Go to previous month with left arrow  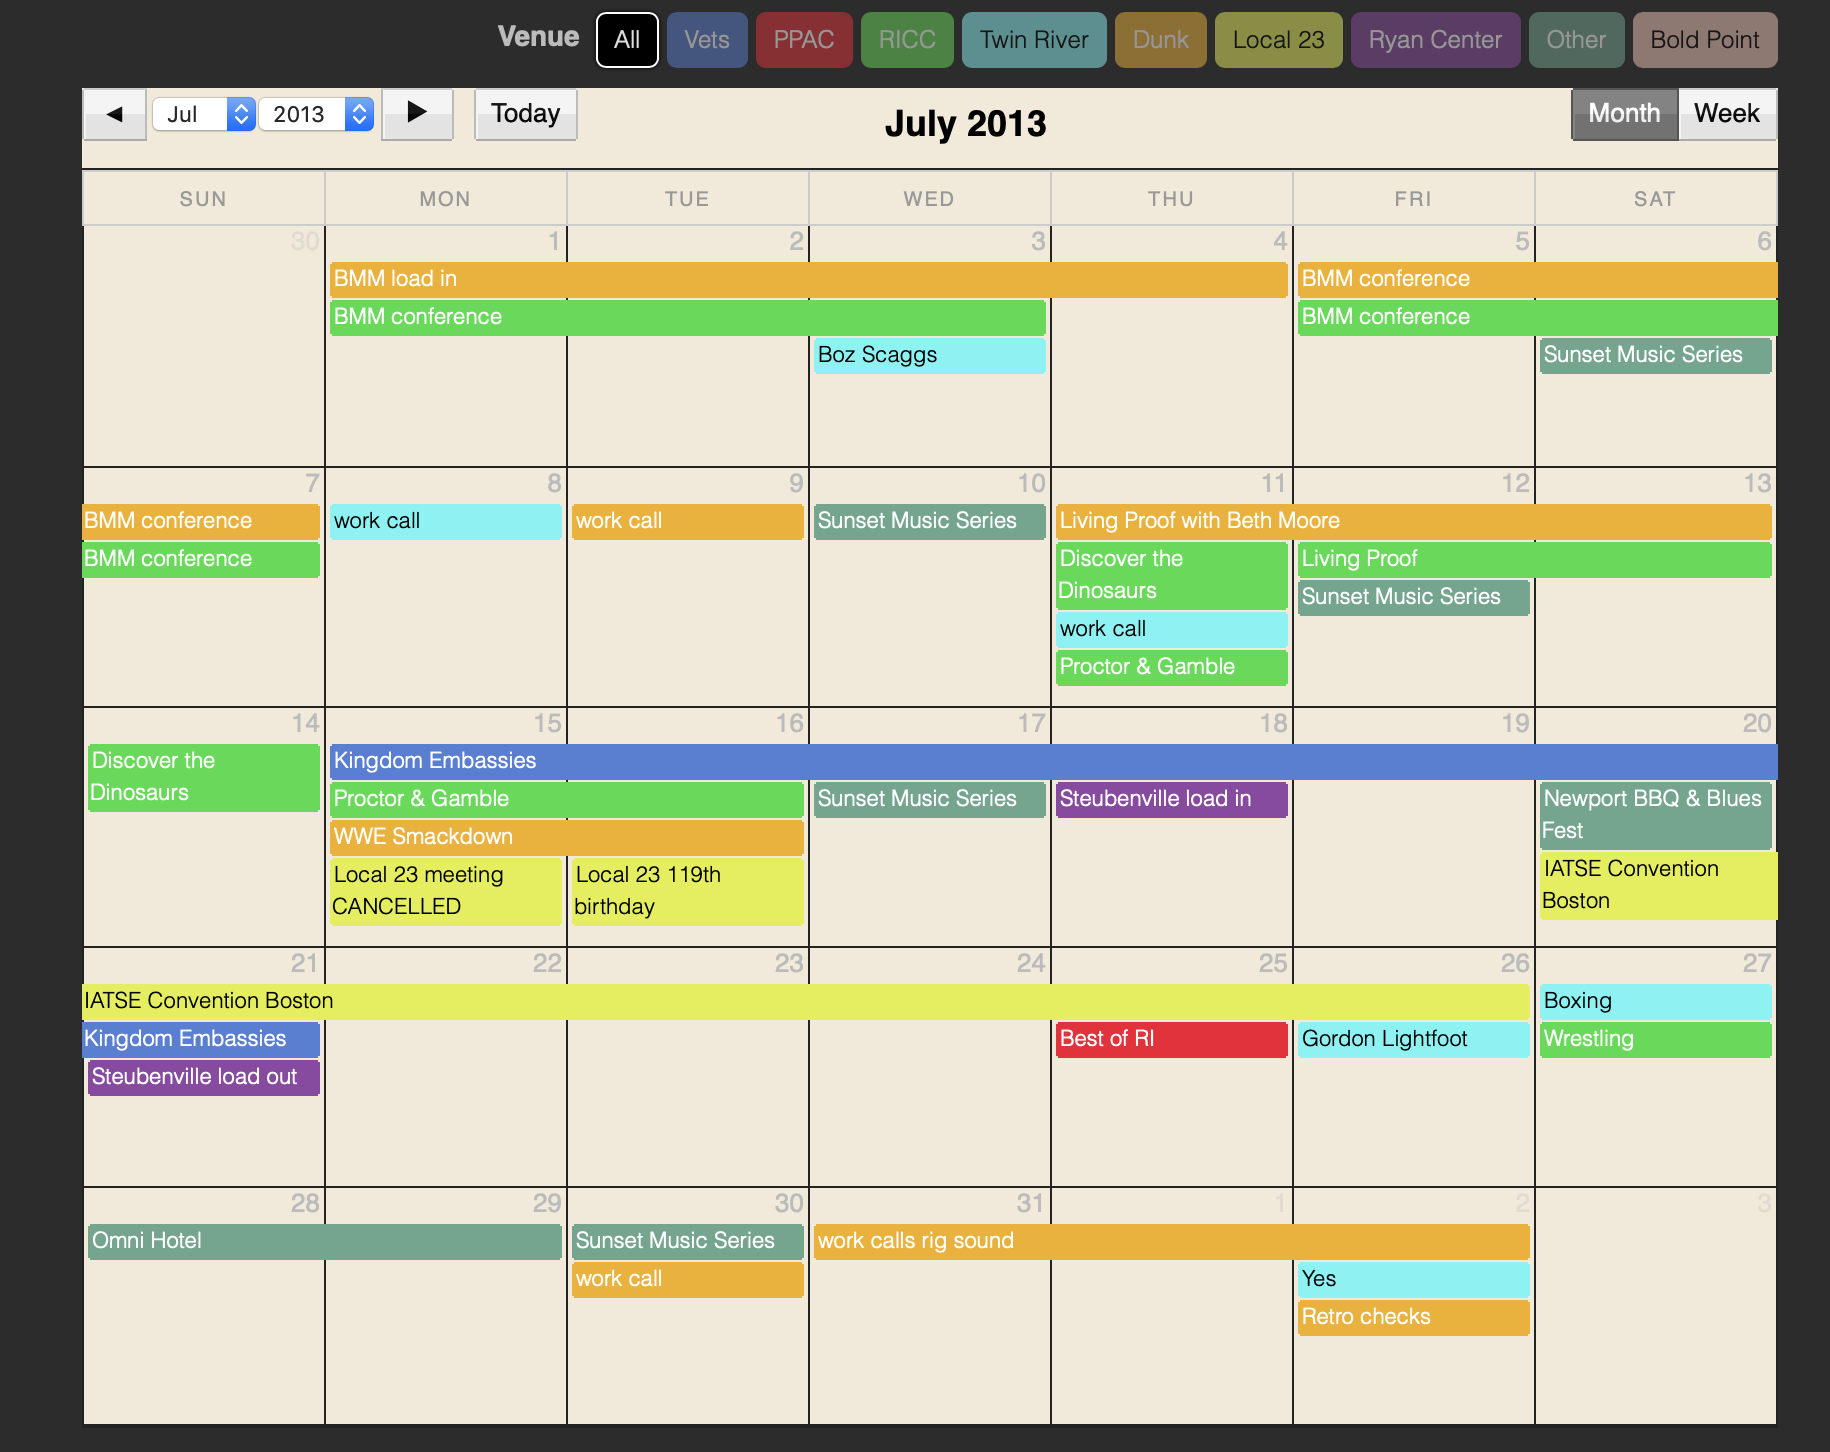point(114,114)
